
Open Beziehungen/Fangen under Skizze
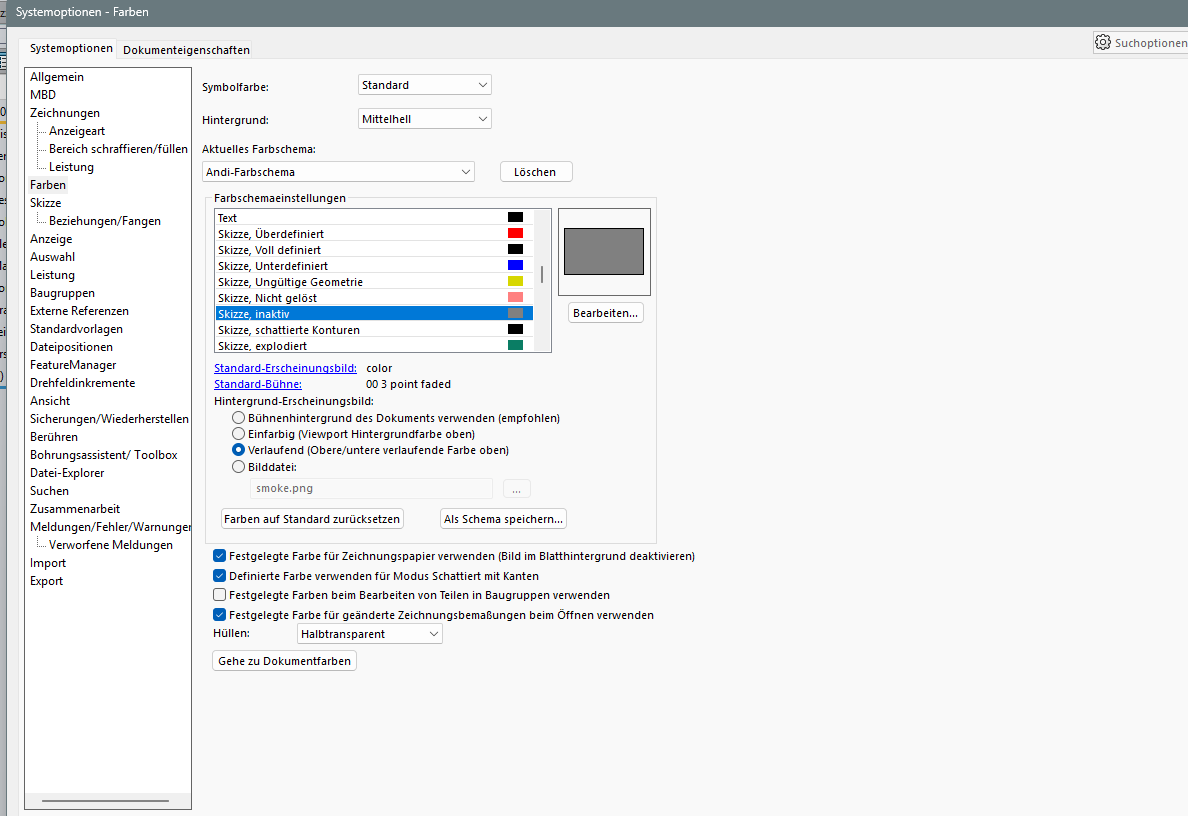pyautogui.click(x=105, y=221)
